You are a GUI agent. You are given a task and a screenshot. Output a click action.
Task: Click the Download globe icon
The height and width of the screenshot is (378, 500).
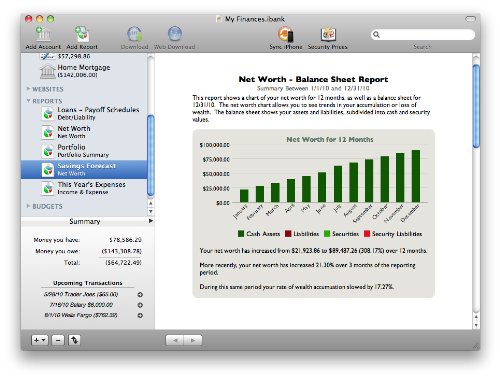[x=134, y=34]
